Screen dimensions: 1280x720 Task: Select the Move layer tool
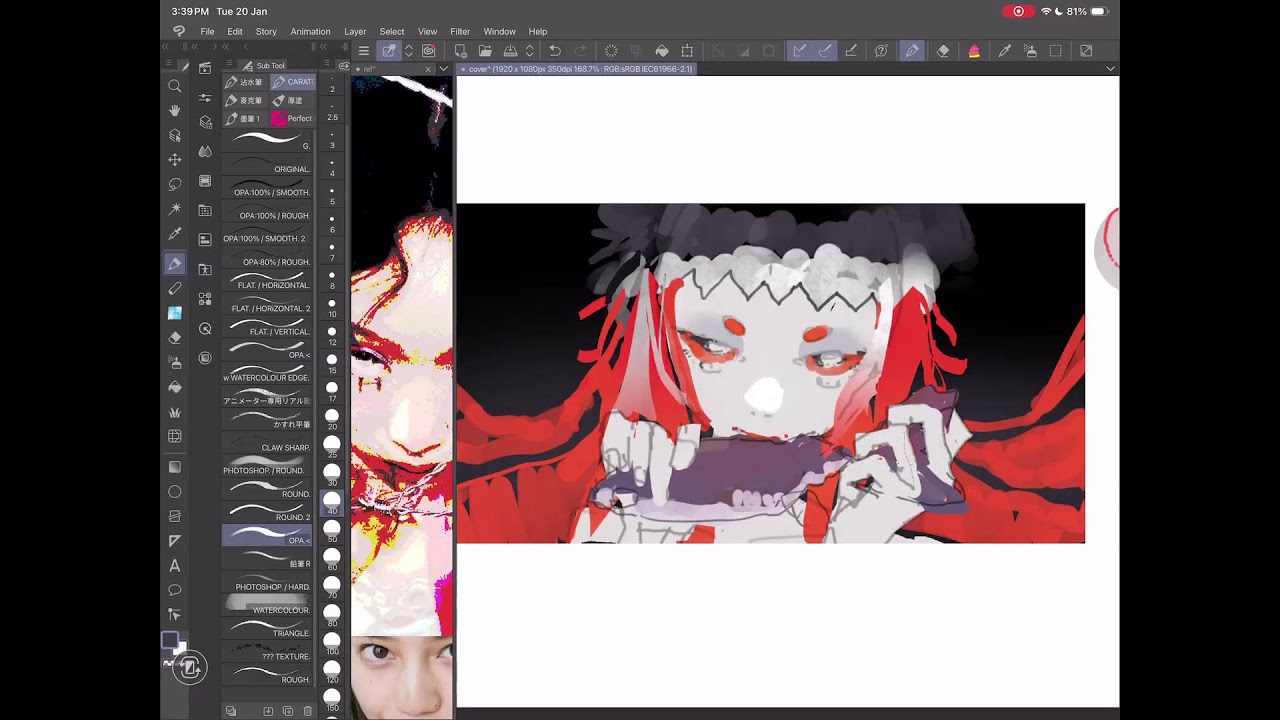[174, 160]
